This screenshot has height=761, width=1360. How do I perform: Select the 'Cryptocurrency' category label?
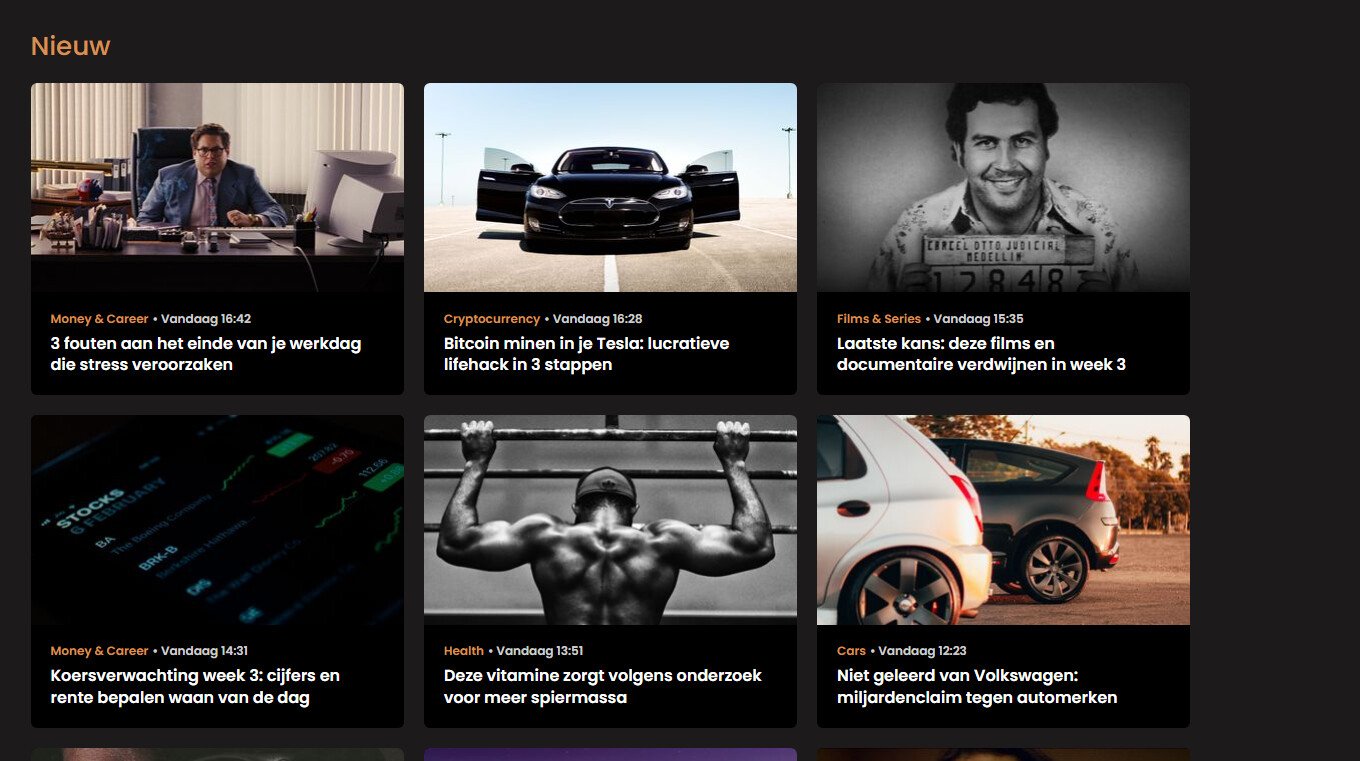pyautogui.click(x=492, y=319)
